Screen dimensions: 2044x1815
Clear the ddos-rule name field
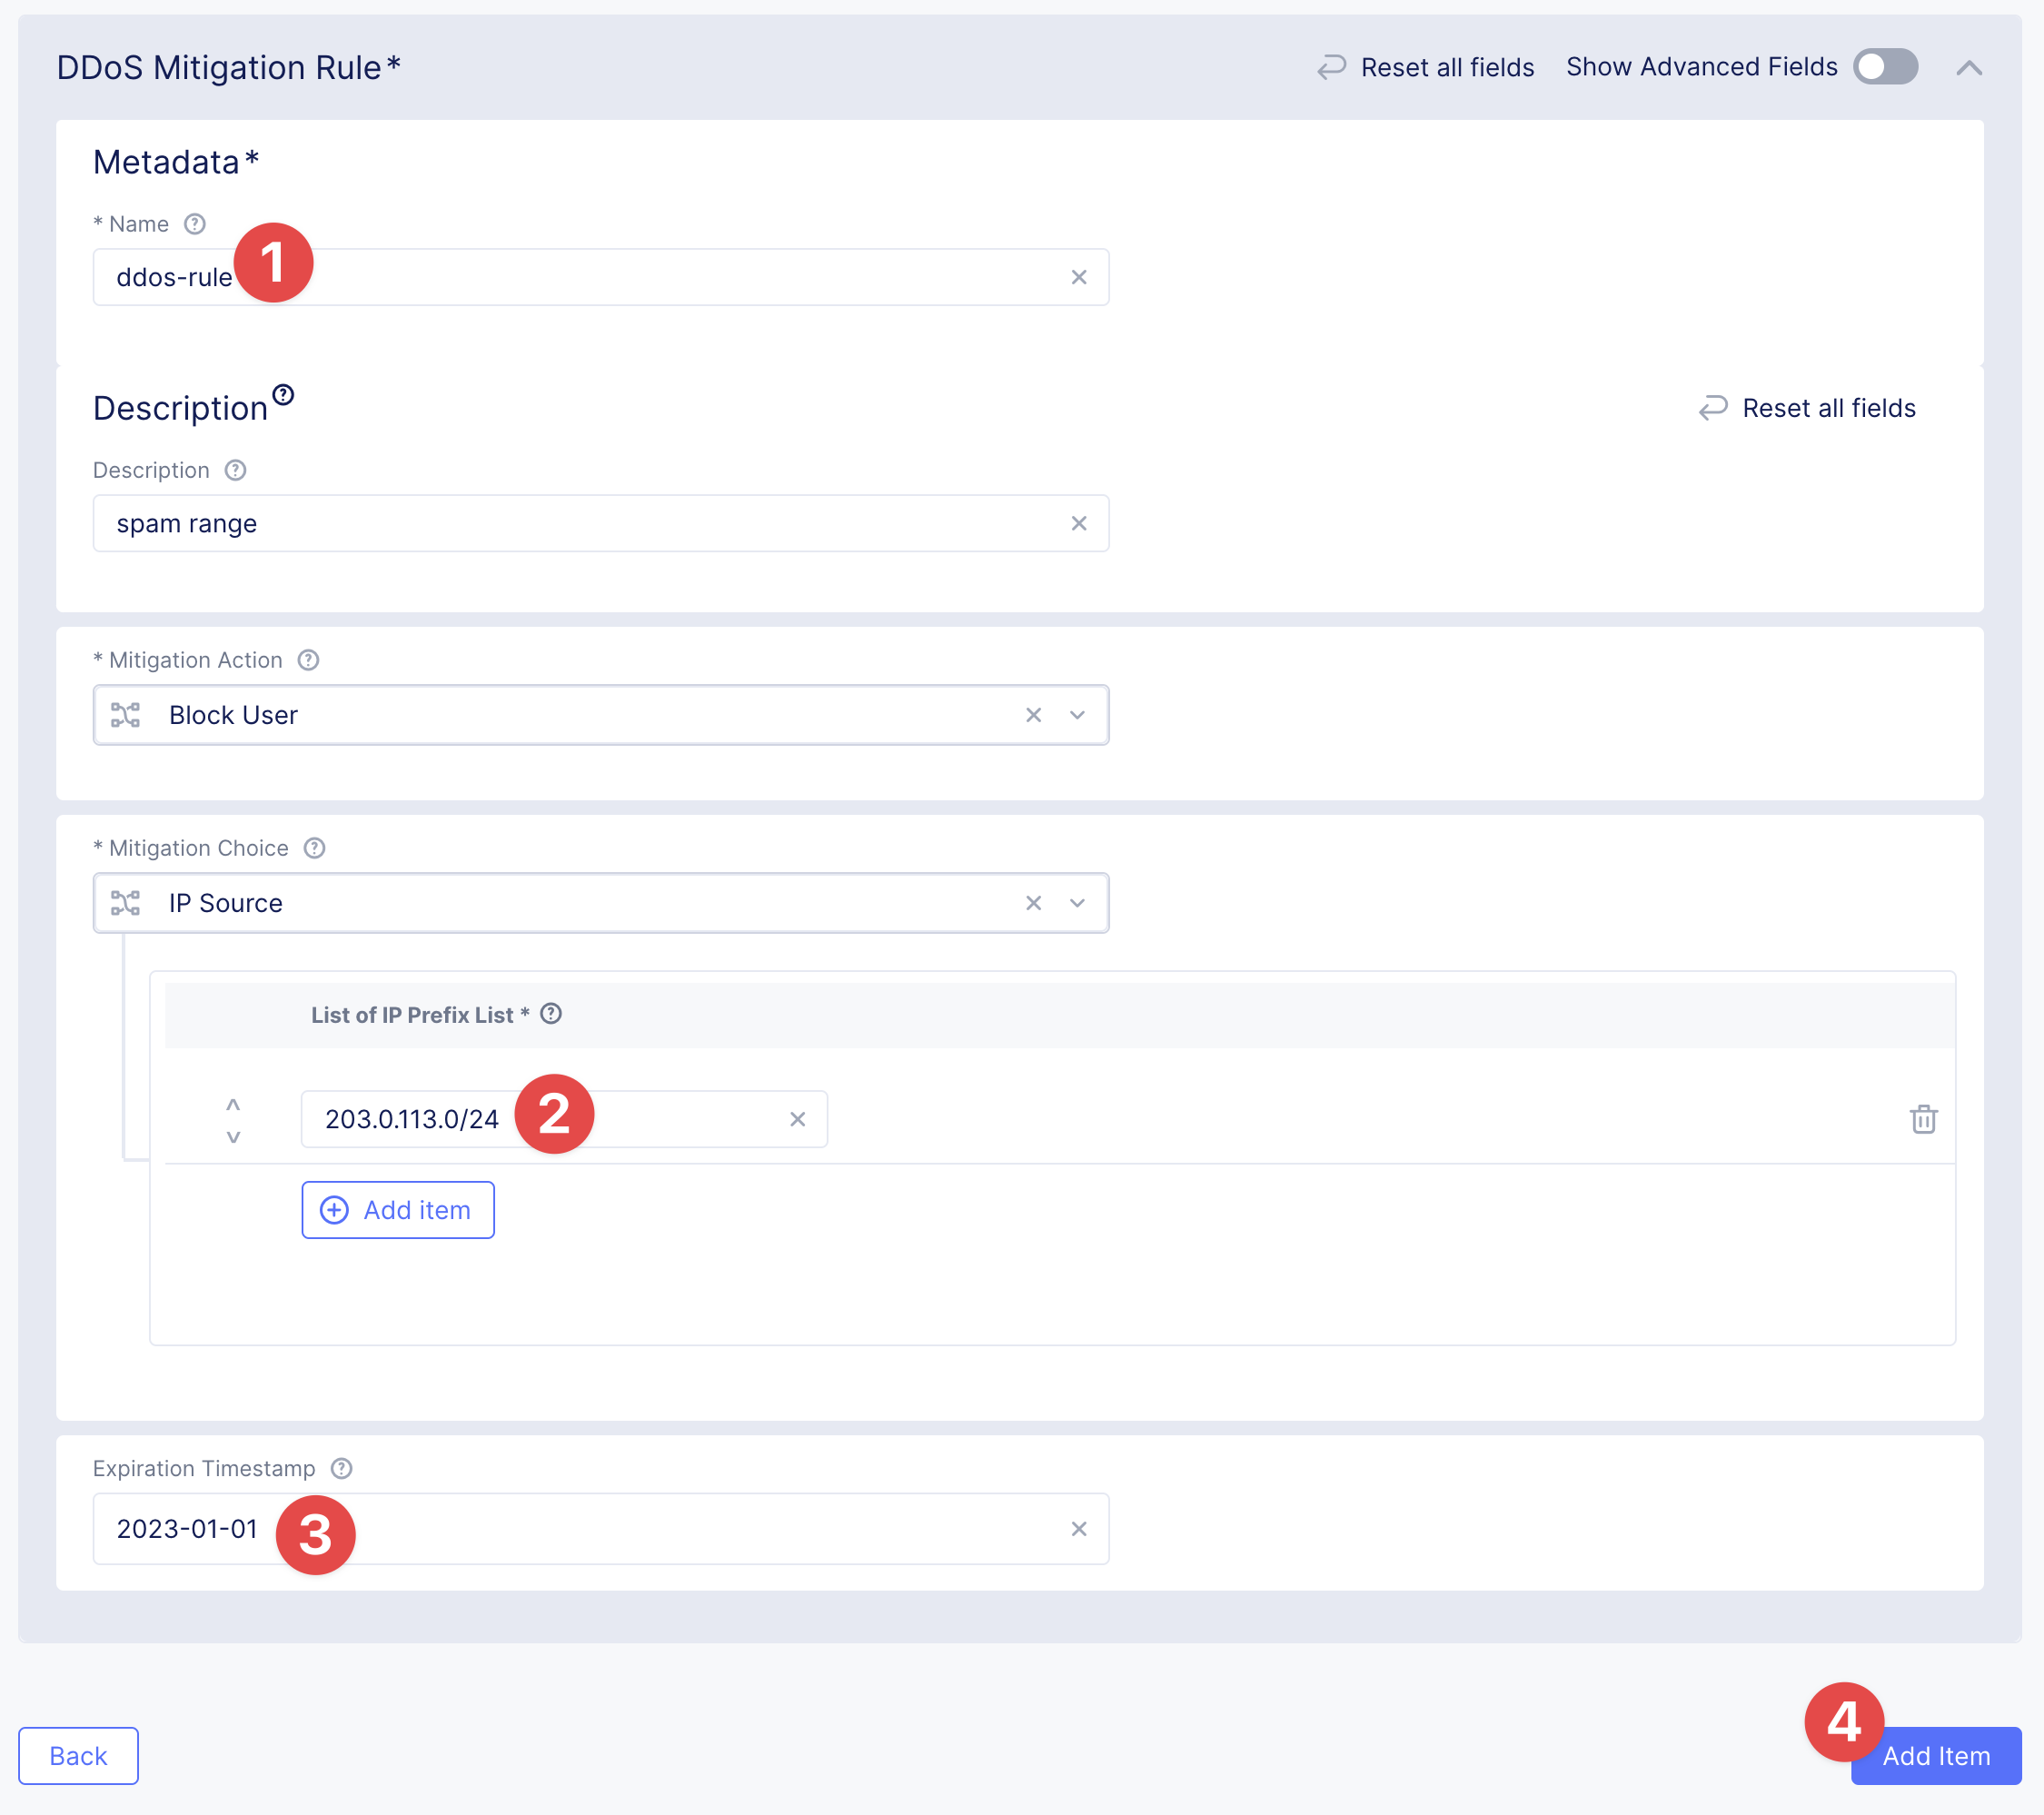coord(1078,277)
